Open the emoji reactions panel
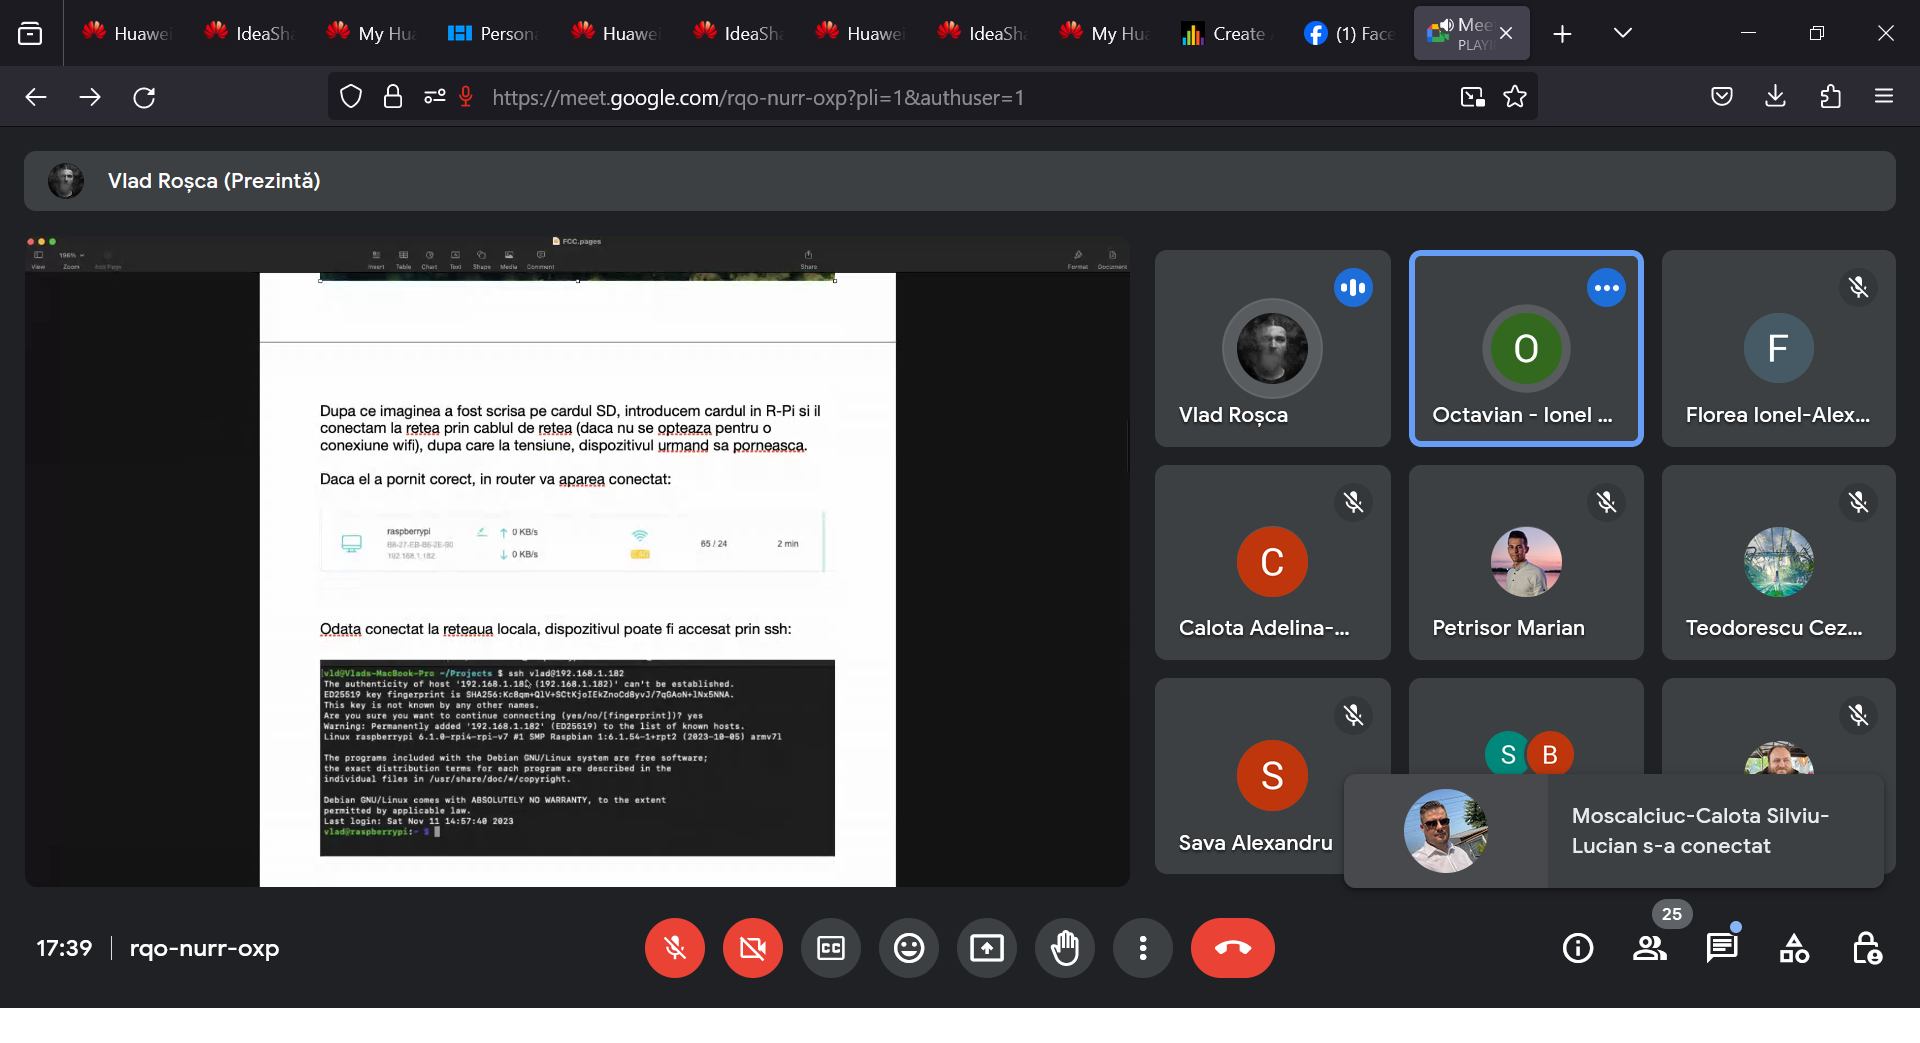The image size is (1920, 1043). click(909, 948)
